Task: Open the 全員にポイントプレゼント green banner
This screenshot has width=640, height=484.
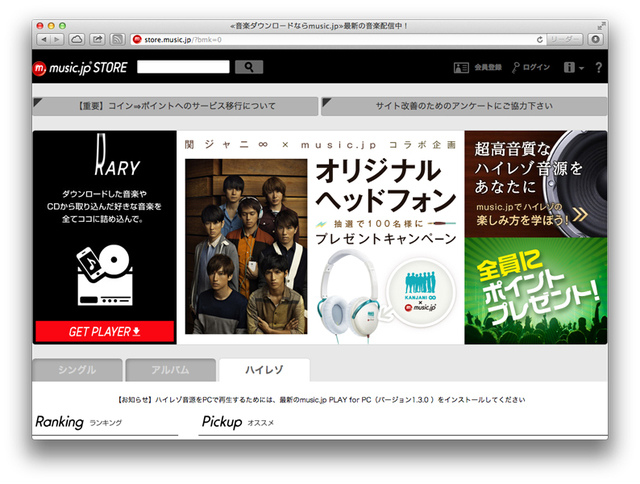Action: pos(535,290)
